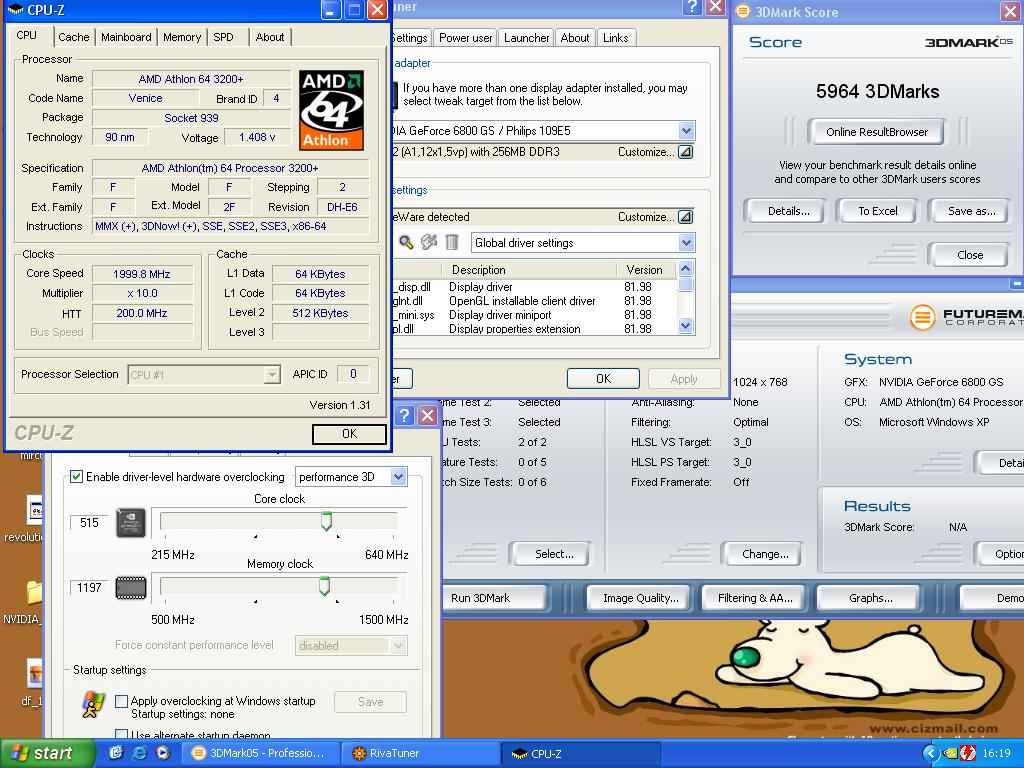The image size is (1024, 768).
Task: Enable driver-level hardware overclocking checkbox
Action: click(76, 477)
